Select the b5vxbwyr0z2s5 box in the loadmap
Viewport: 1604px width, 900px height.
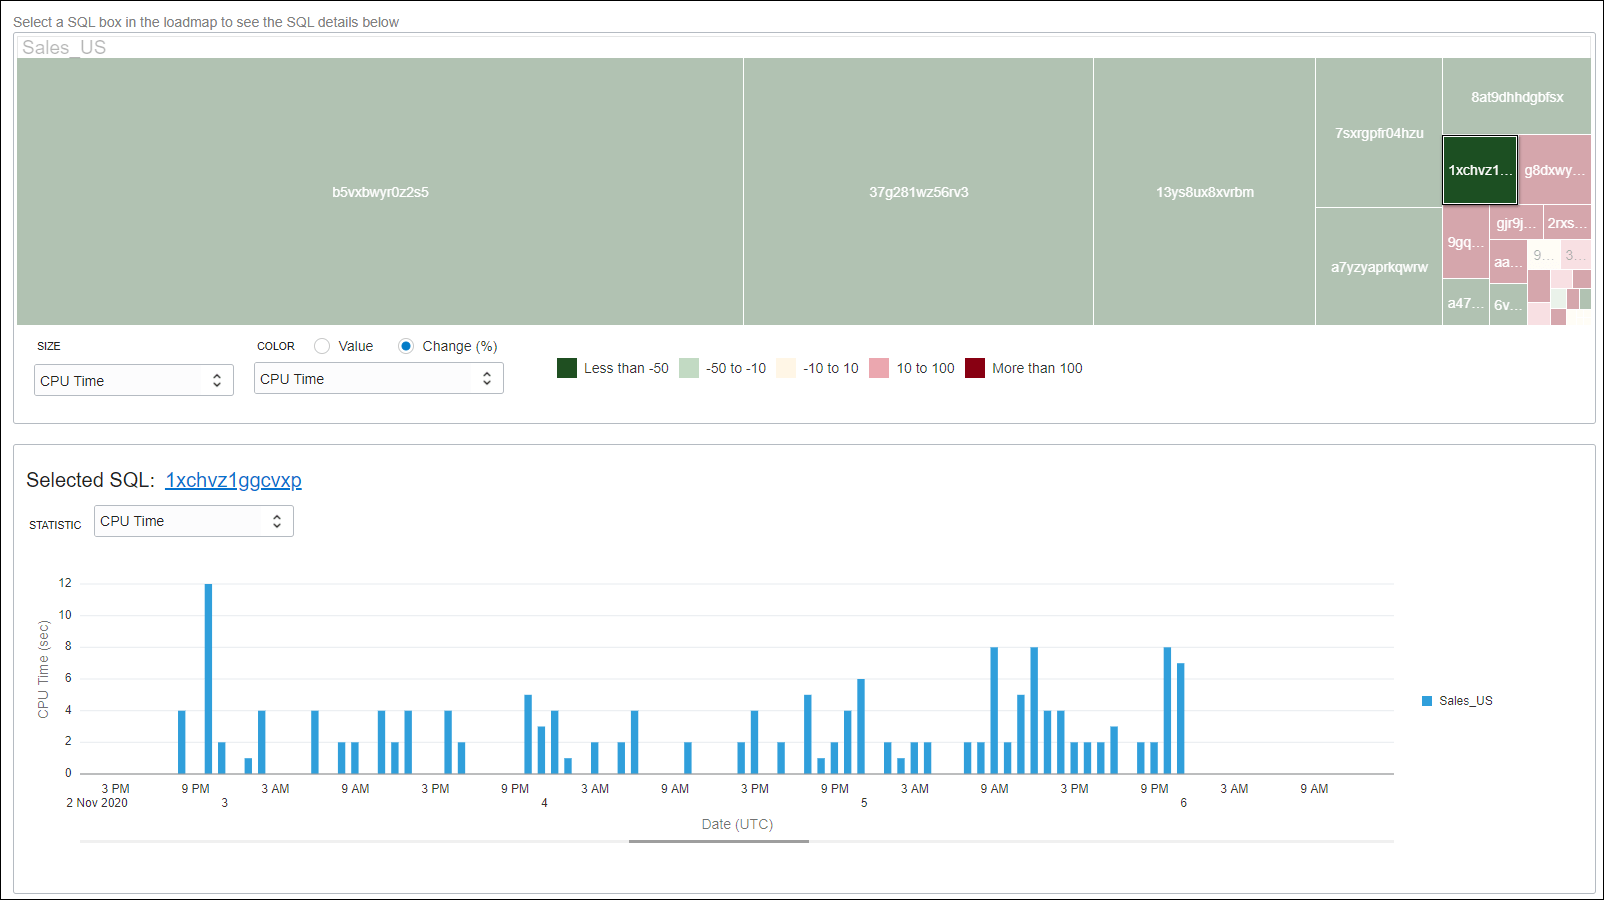[x=380, y=191]
